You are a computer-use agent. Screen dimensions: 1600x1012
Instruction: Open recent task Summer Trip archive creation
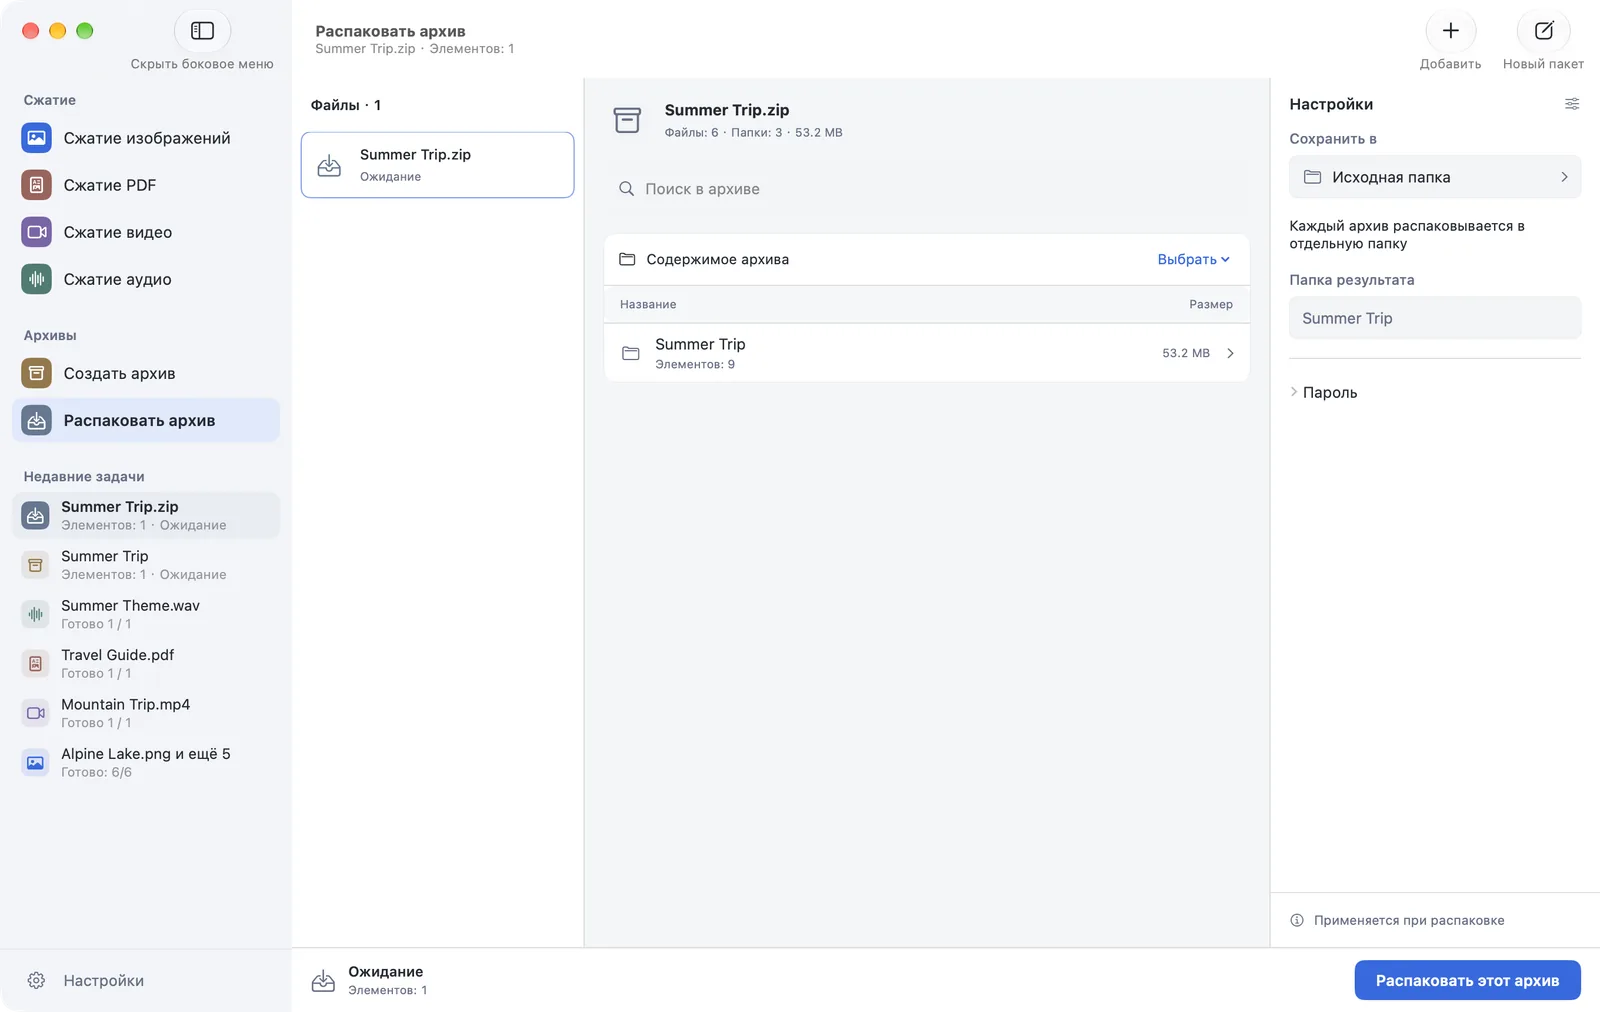[146, 565]
